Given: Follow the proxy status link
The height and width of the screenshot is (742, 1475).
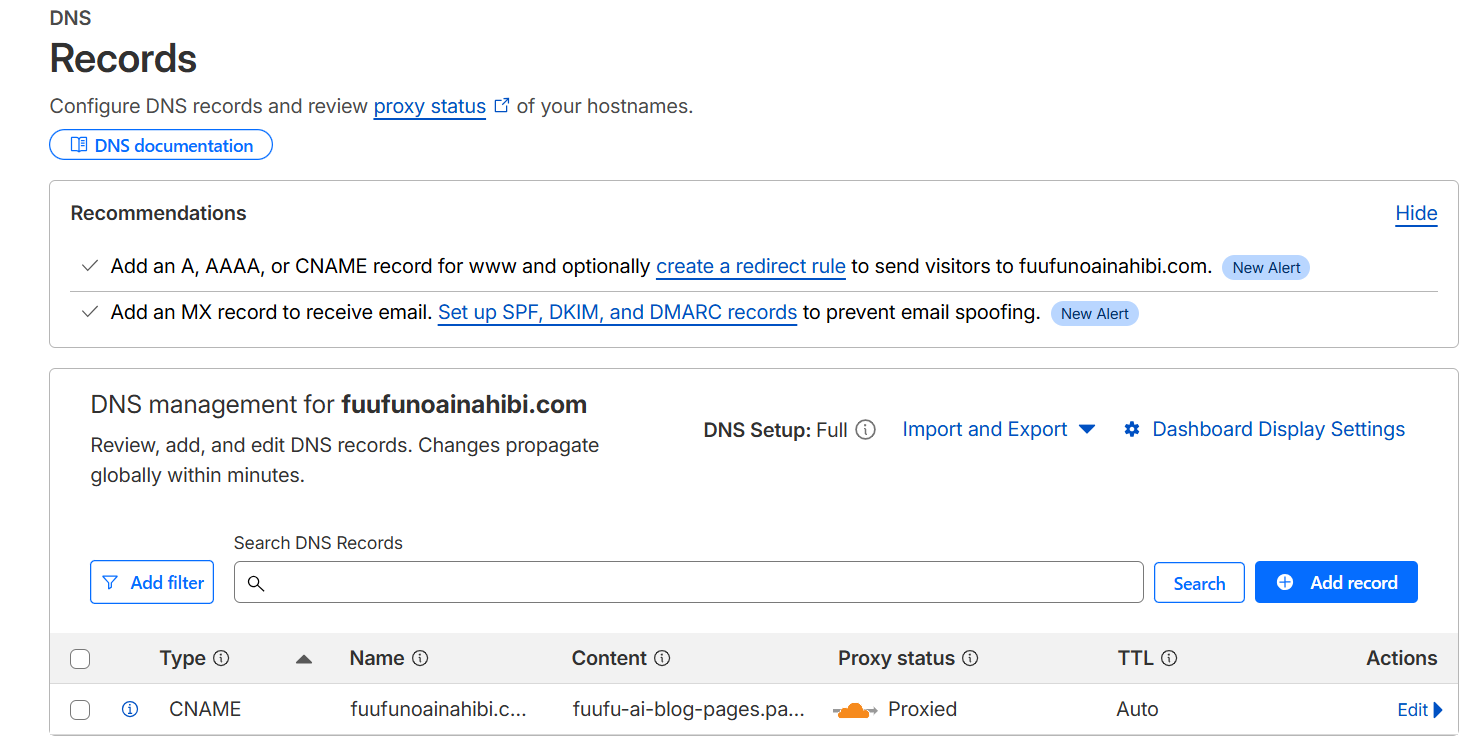Looking at the screenshot, I should (430, 106).
